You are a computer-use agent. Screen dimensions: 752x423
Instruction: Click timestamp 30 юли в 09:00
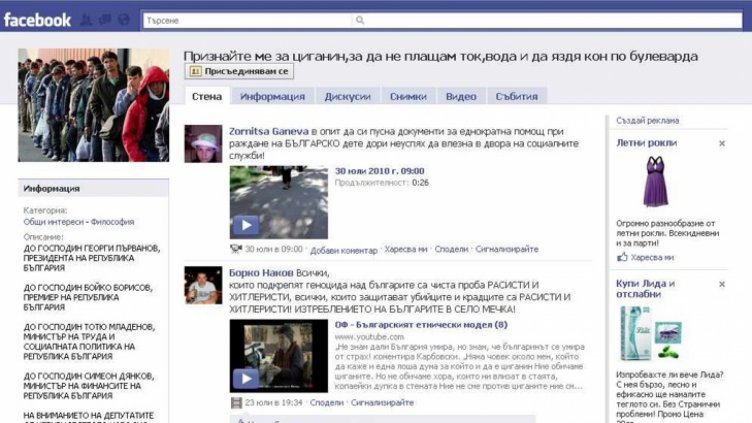coord(274,249)
